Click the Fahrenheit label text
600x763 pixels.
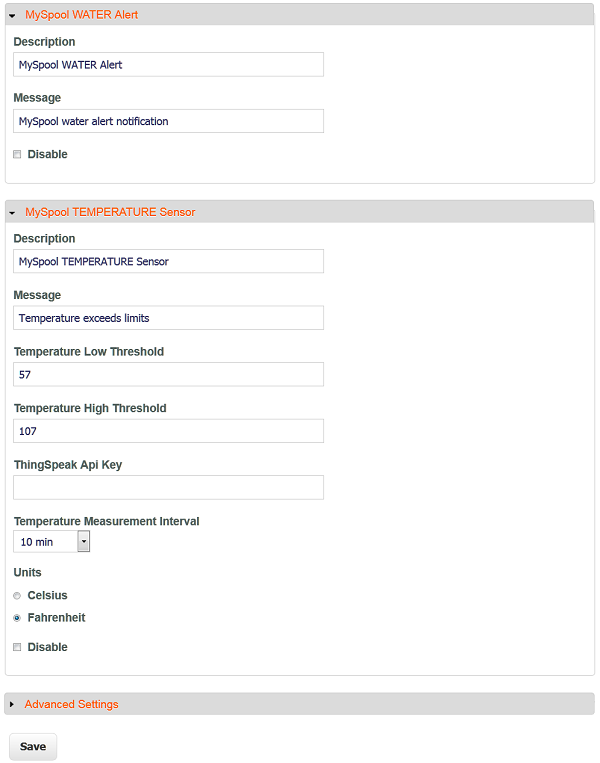[56, 618]
